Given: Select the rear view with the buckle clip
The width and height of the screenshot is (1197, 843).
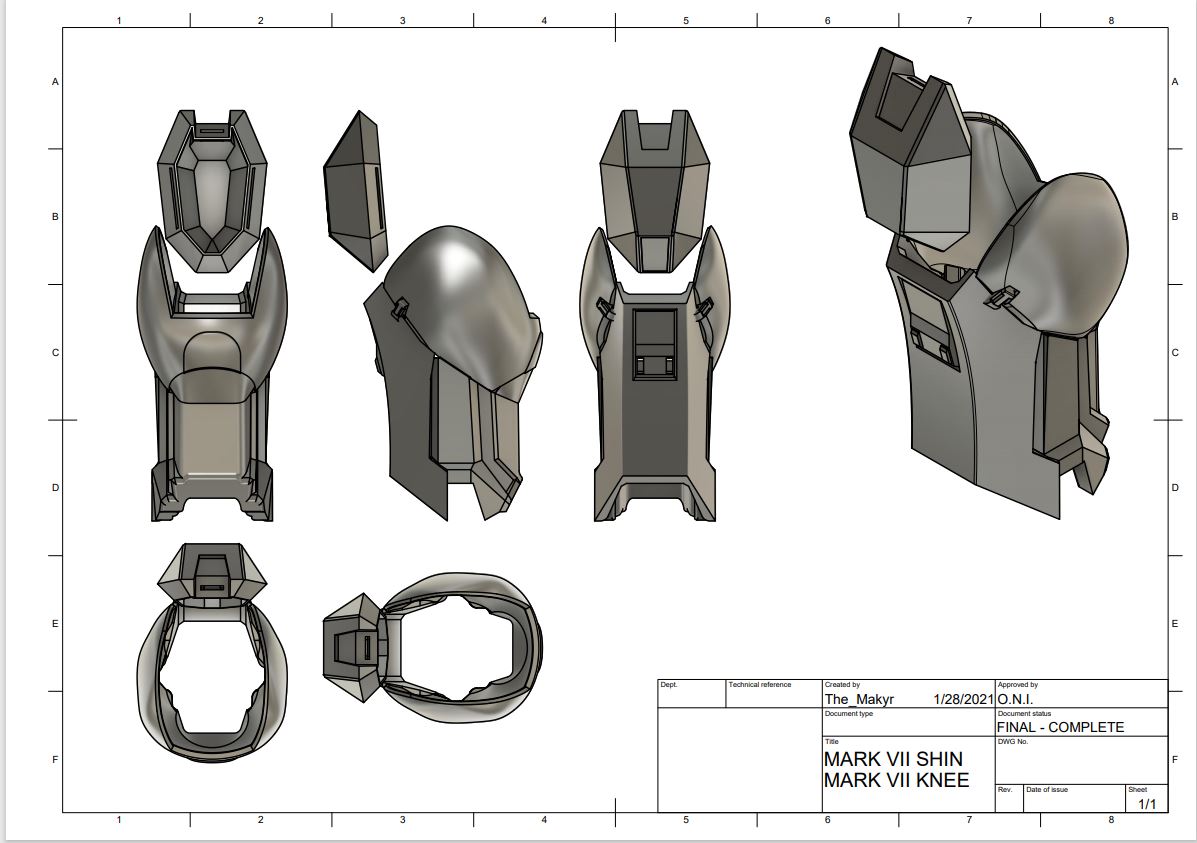Looking at the screenshot, I should 655,315.
